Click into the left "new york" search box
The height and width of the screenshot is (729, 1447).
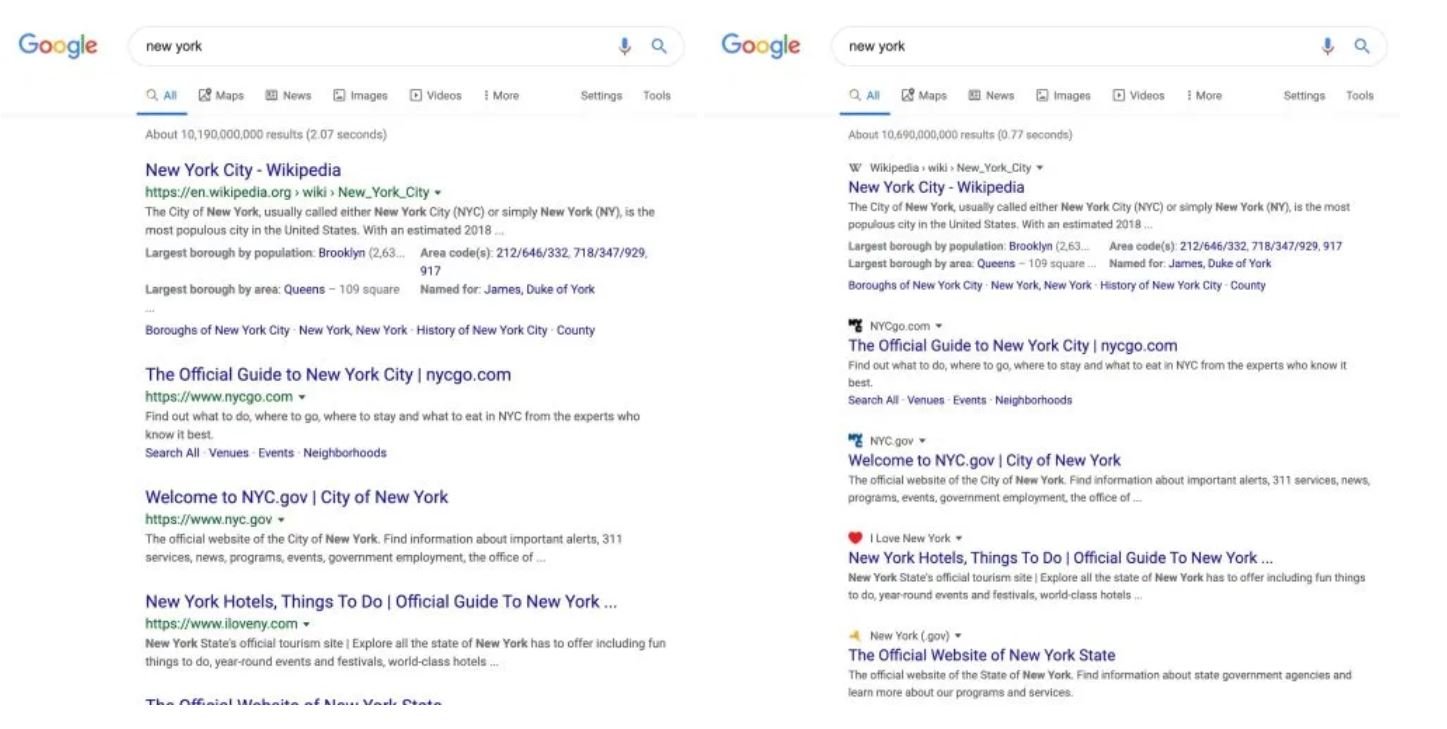tap(370, 46)
